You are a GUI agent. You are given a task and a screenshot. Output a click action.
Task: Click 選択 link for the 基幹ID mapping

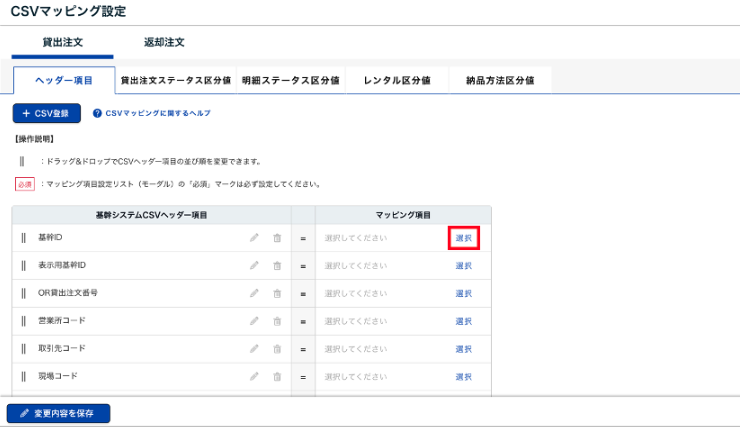pyautogui.click(x=463, y=238)
